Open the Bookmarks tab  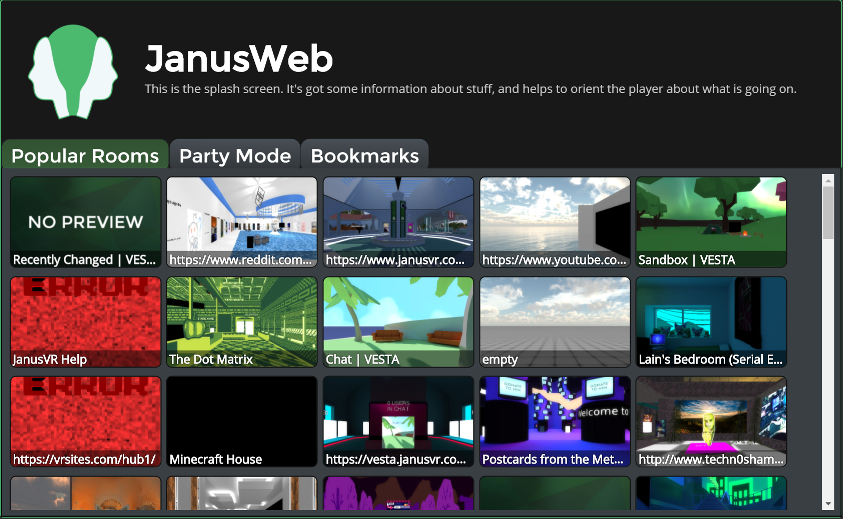point(365,155)
